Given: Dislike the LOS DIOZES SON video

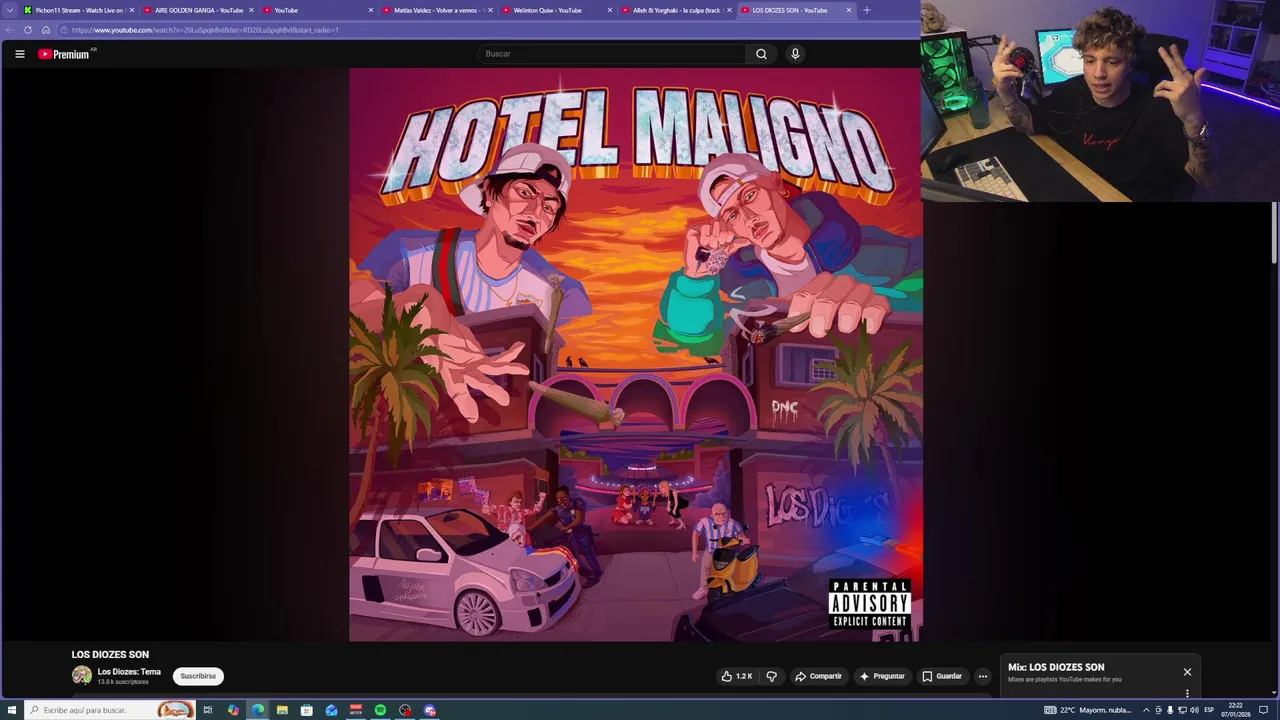Looking at the screenshot, I should click(771, 676).
